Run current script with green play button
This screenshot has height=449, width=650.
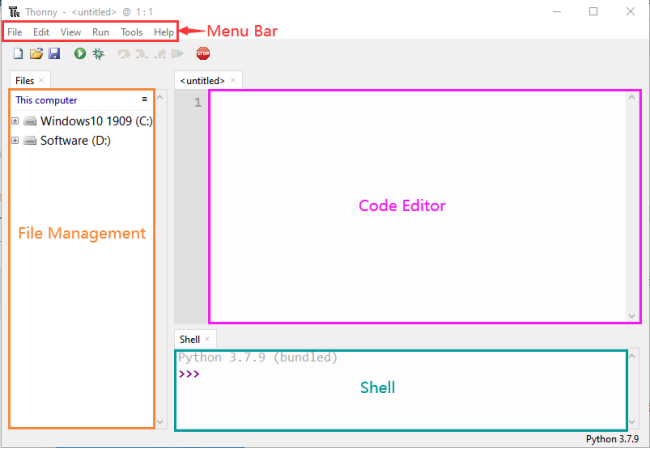point(80,53)
